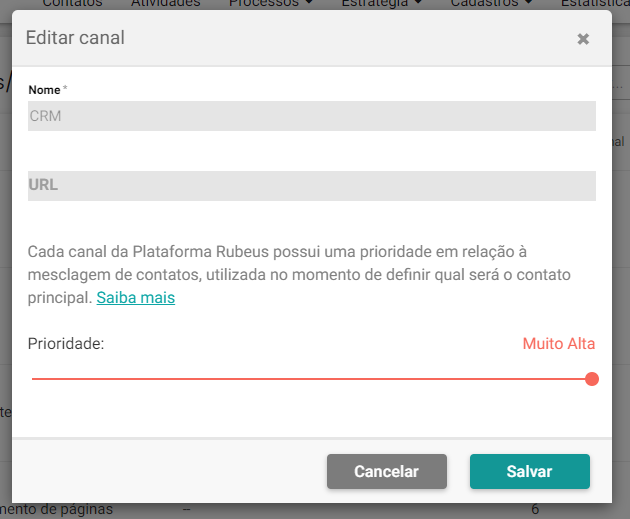Focus the URL input field

point(311,186)
